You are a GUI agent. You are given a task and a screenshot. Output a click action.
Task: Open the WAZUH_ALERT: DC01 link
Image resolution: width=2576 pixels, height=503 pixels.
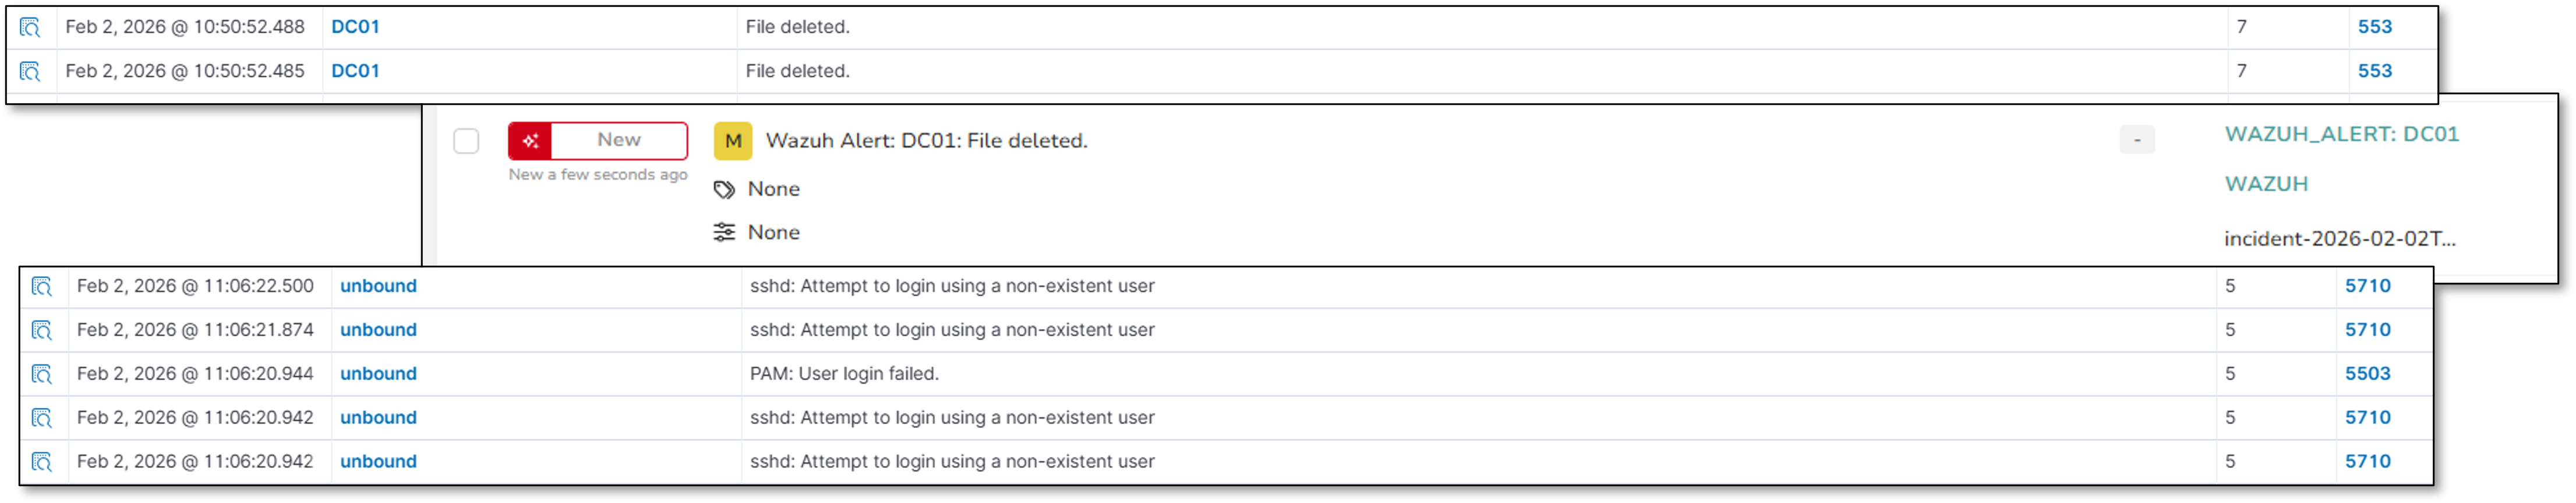(x=2341, y=134)
